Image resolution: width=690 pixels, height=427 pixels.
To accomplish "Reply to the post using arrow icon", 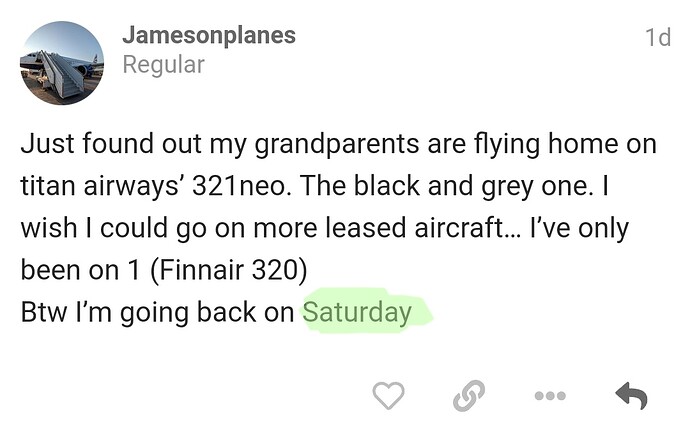I will 631,396.
